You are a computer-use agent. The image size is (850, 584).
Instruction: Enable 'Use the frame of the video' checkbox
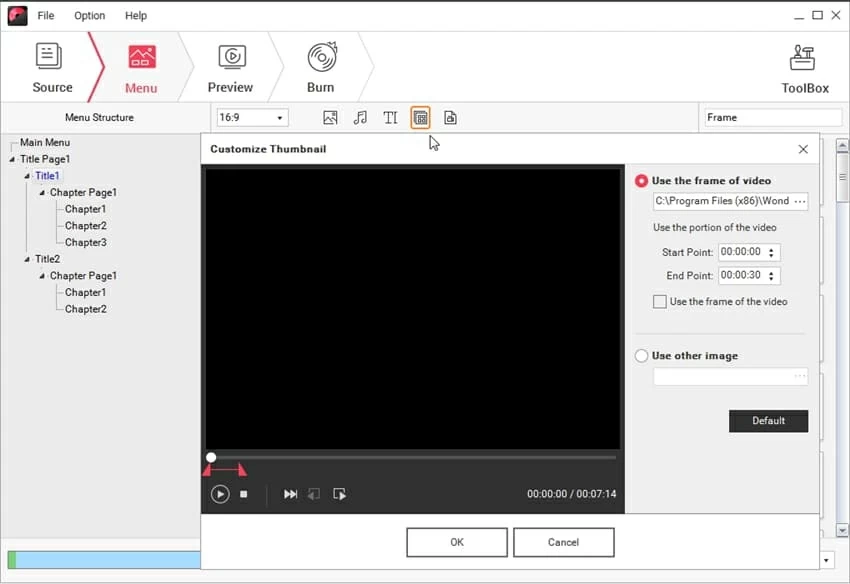659,302
